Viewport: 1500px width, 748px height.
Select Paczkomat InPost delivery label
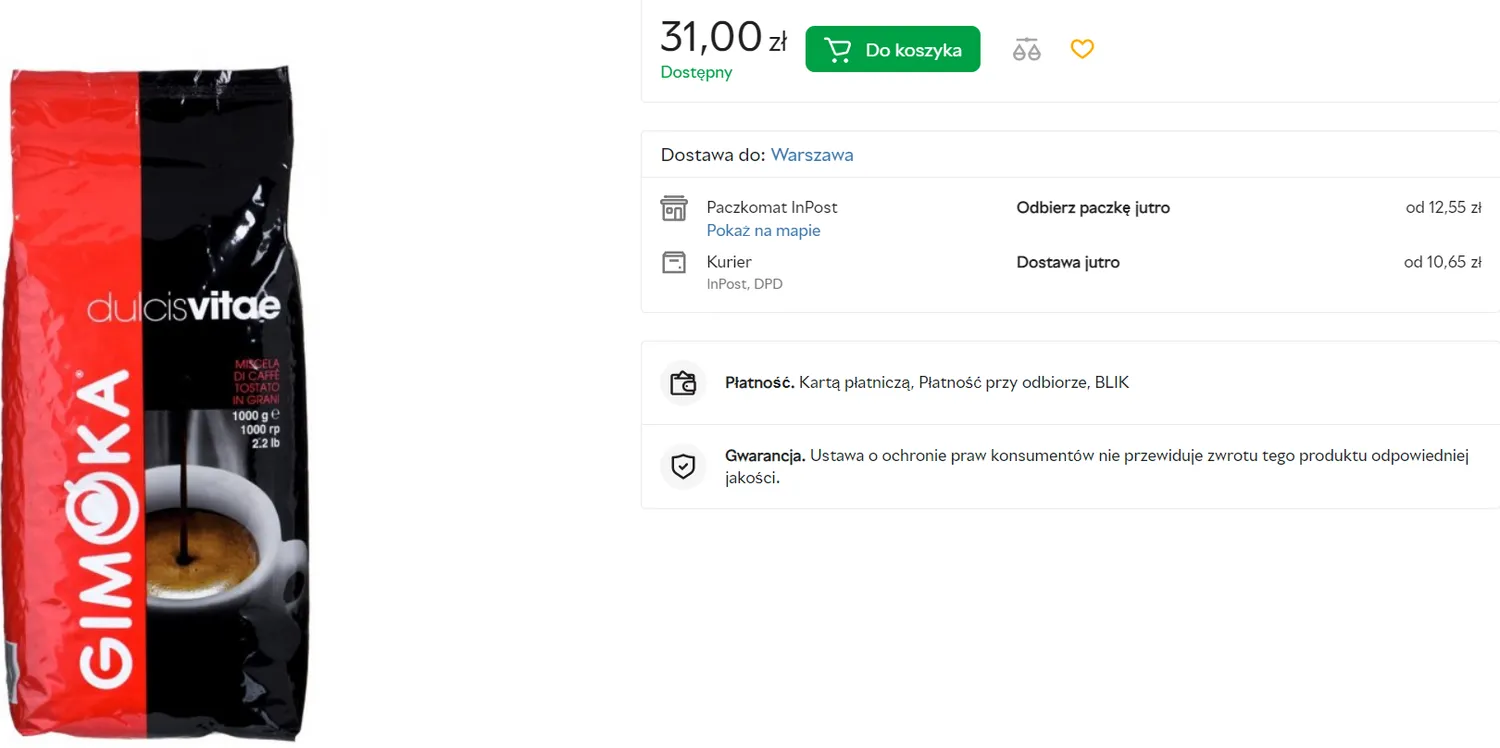coord(772,207)
